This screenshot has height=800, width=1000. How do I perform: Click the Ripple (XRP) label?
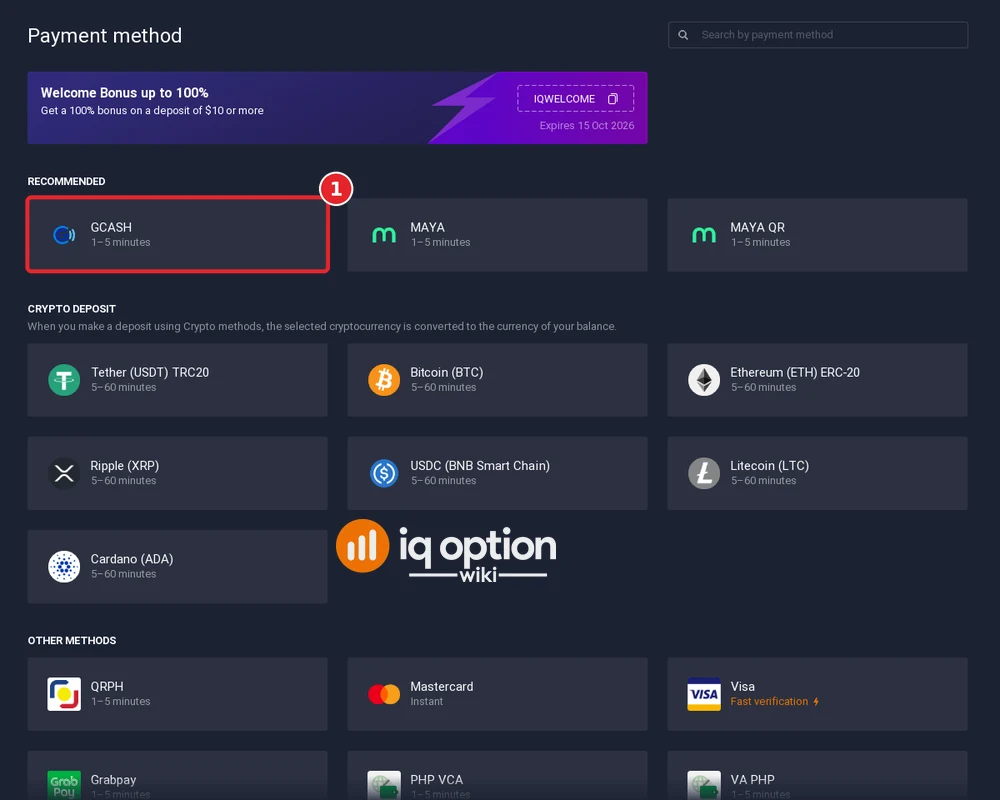(124, 466)
